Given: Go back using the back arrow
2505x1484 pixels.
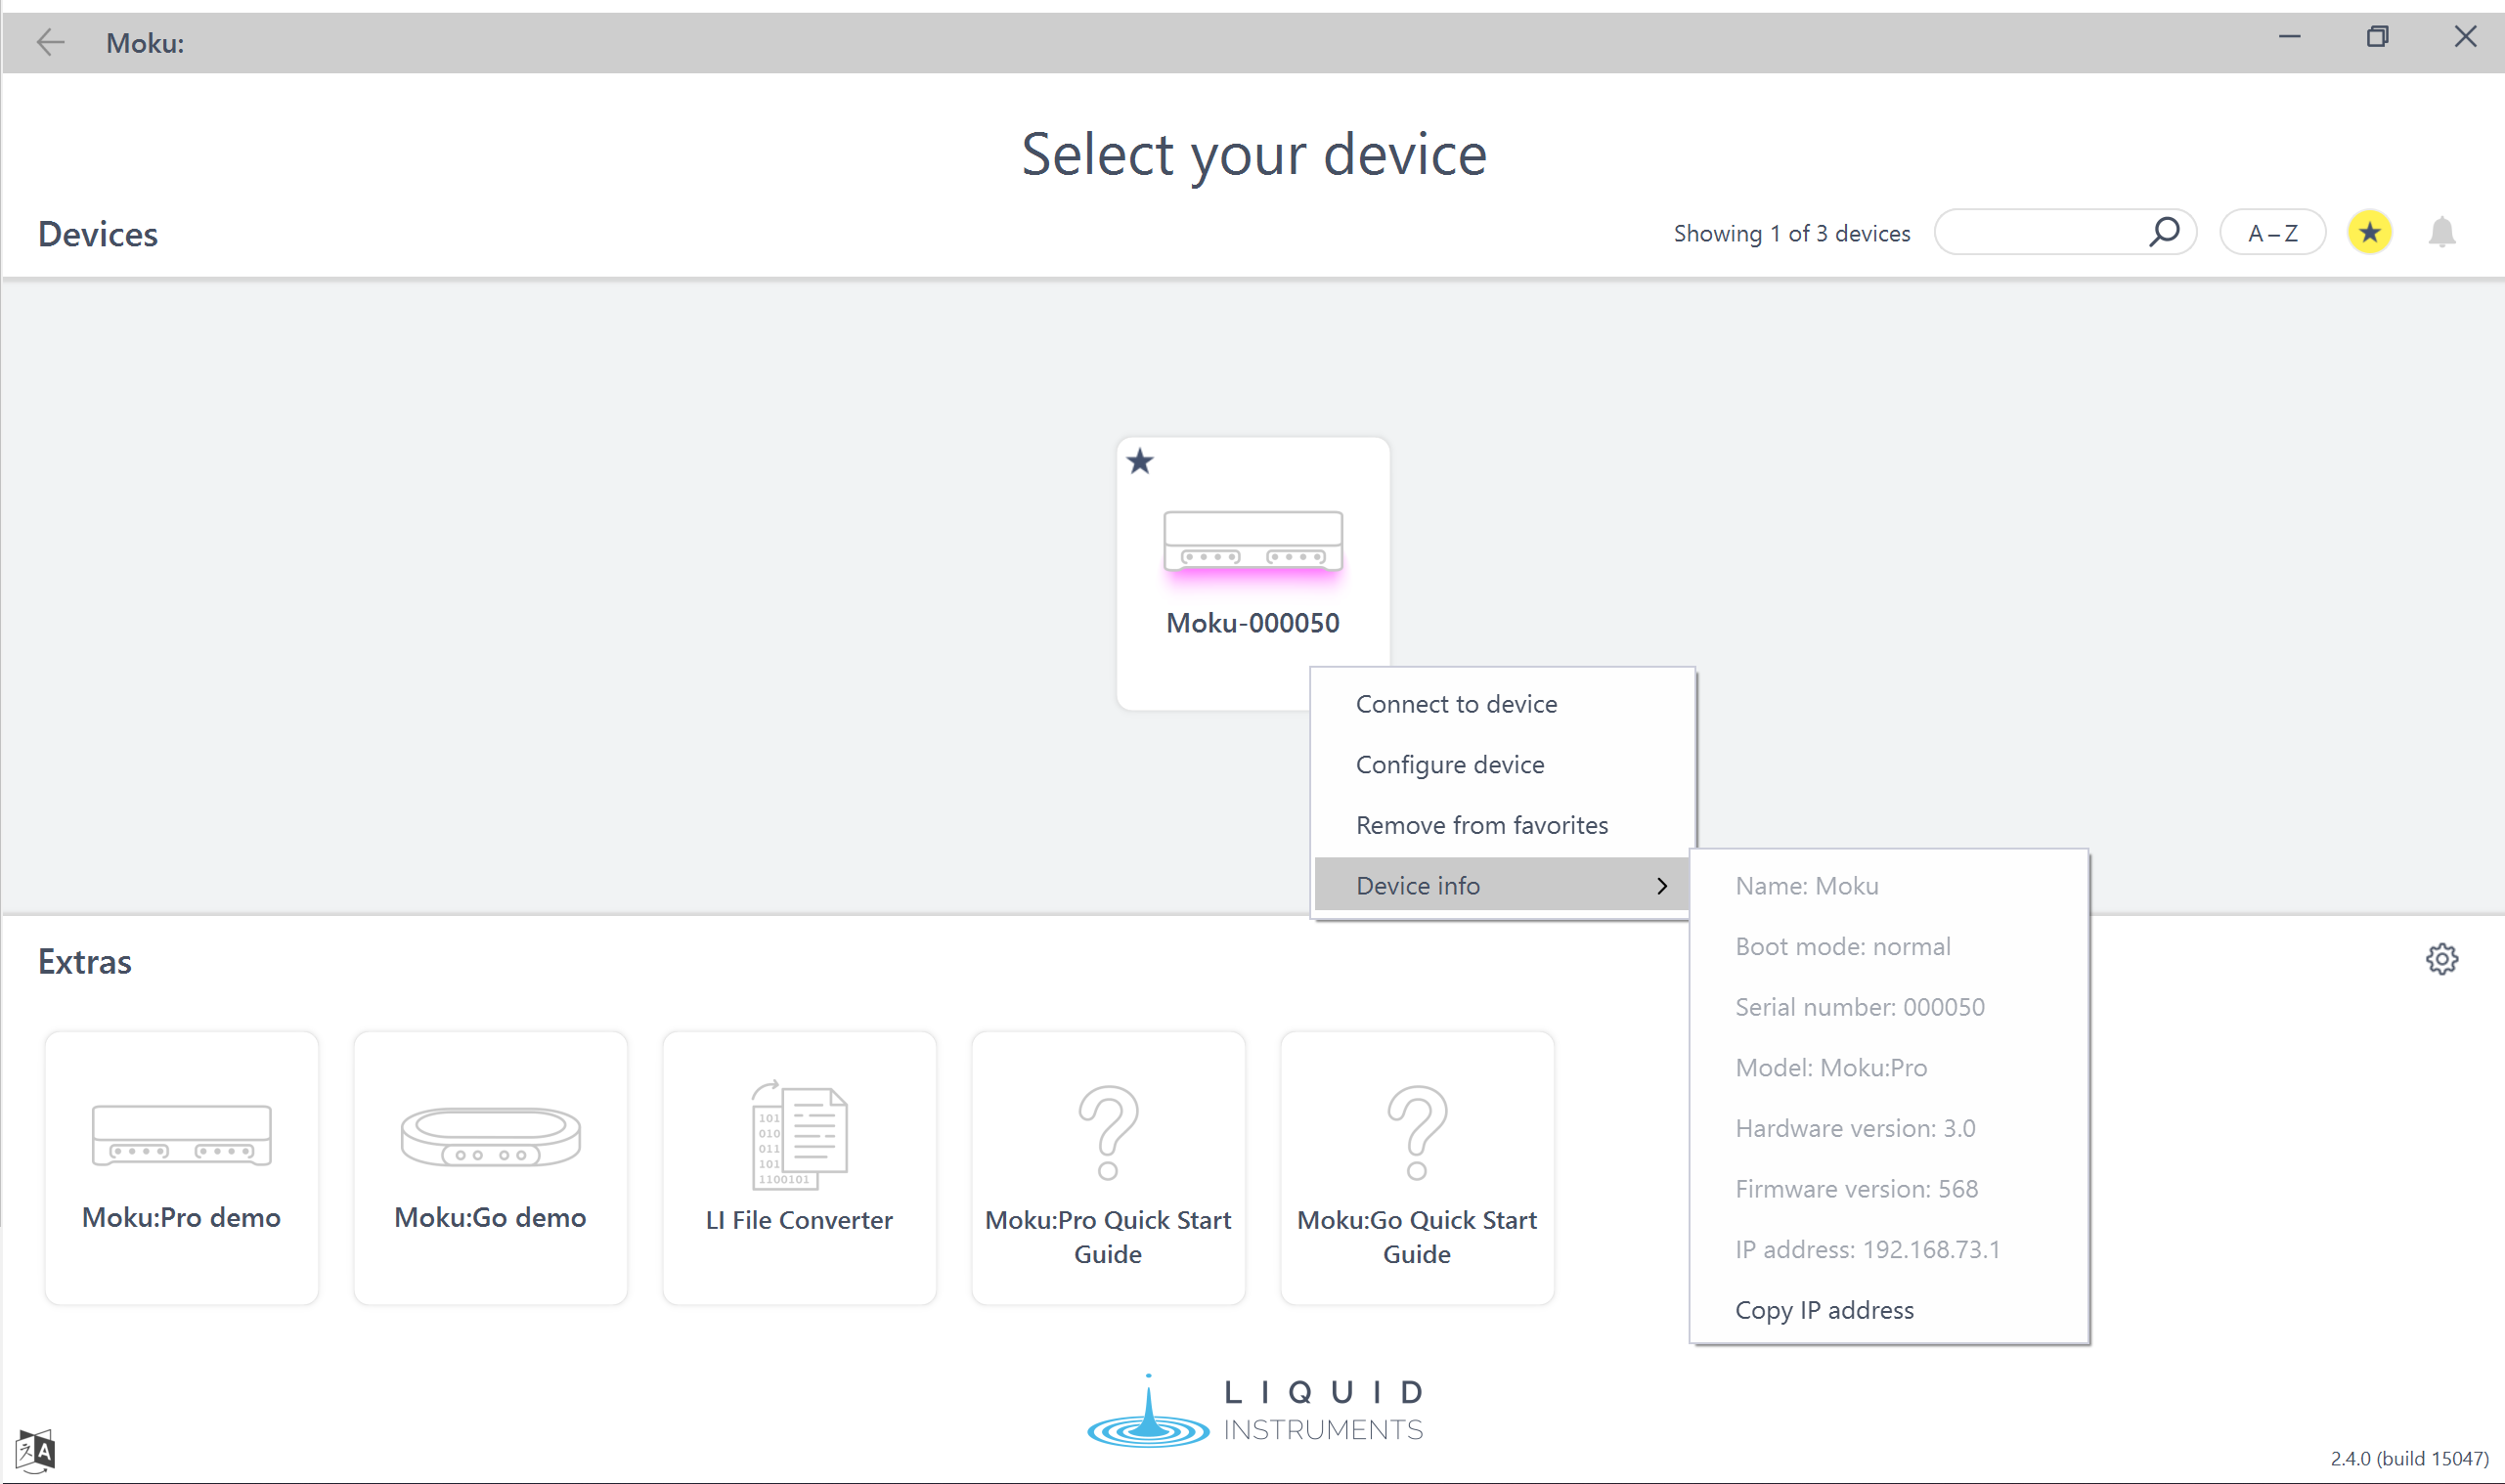Looking at the screenshot, I should (50, 42).
